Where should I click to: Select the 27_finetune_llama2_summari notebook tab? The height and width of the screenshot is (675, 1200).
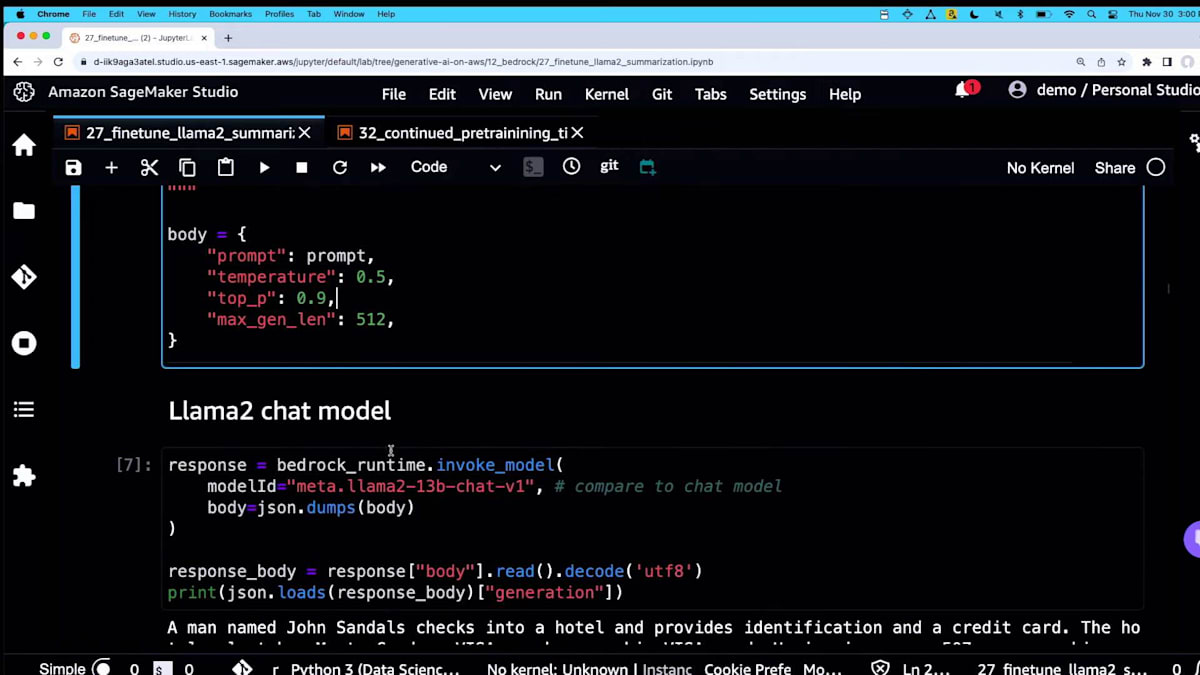pos(190,133)
